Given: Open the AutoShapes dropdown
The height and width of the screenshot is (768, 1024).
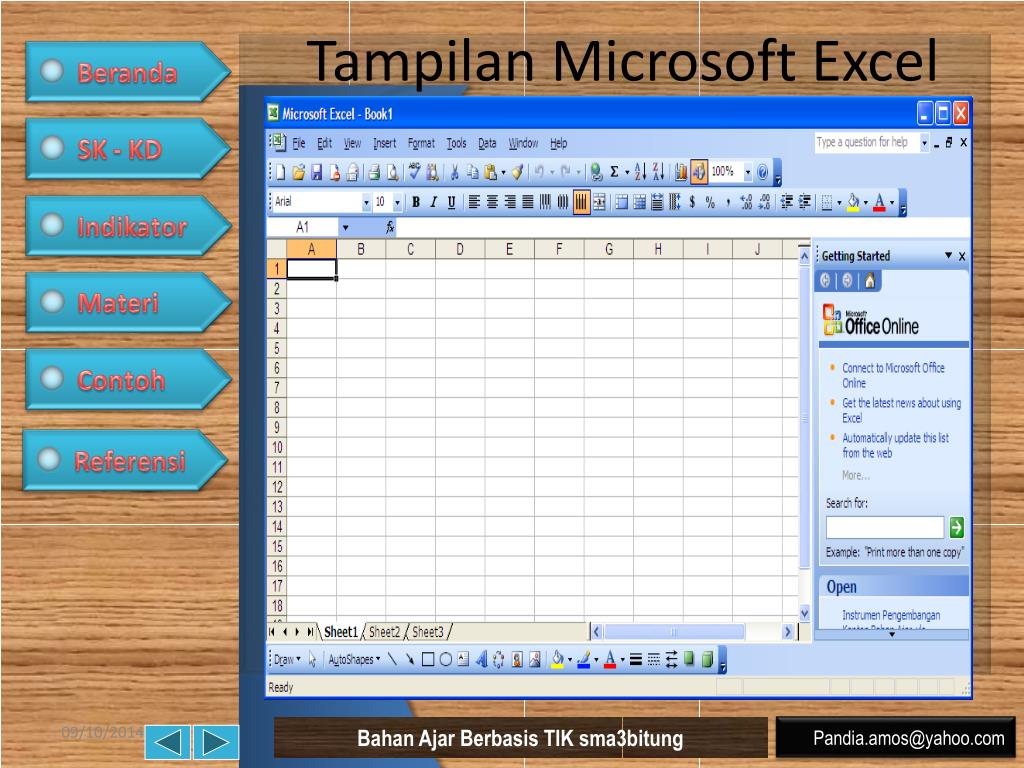Looking at the screenshot, I should (354, 660).
